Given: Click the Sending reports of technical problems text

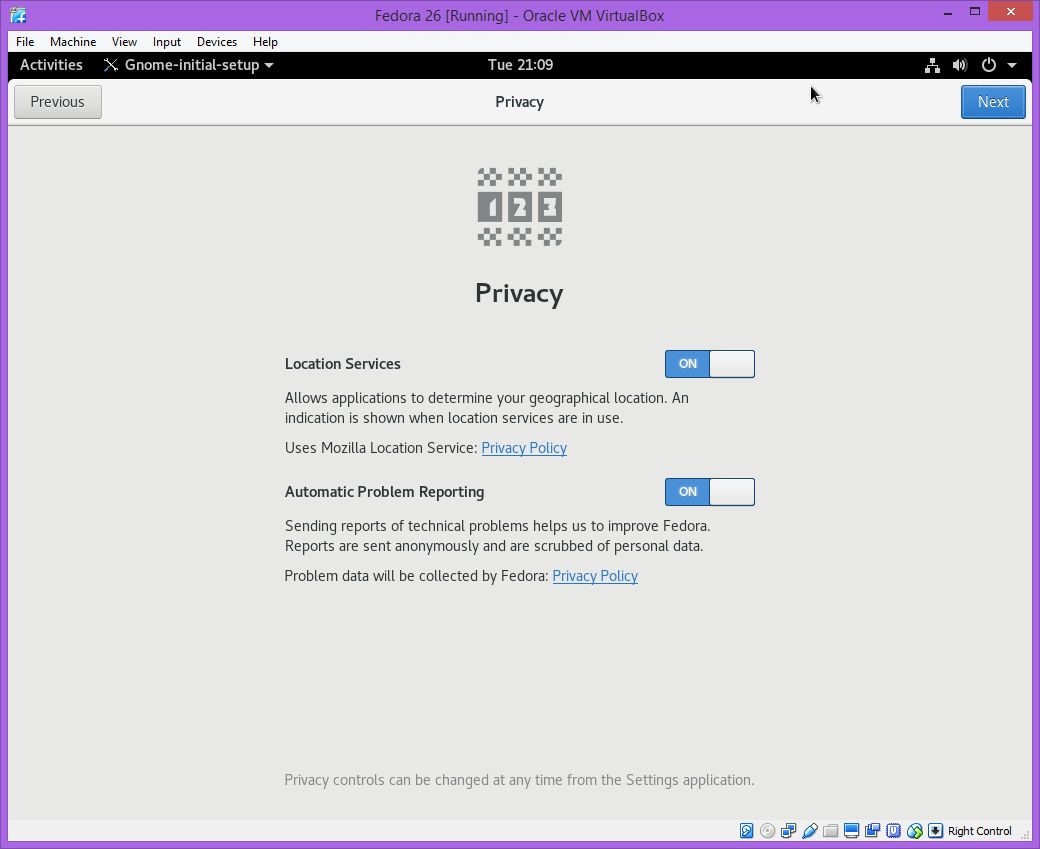Looking at the screenshot, I should 497,536.
